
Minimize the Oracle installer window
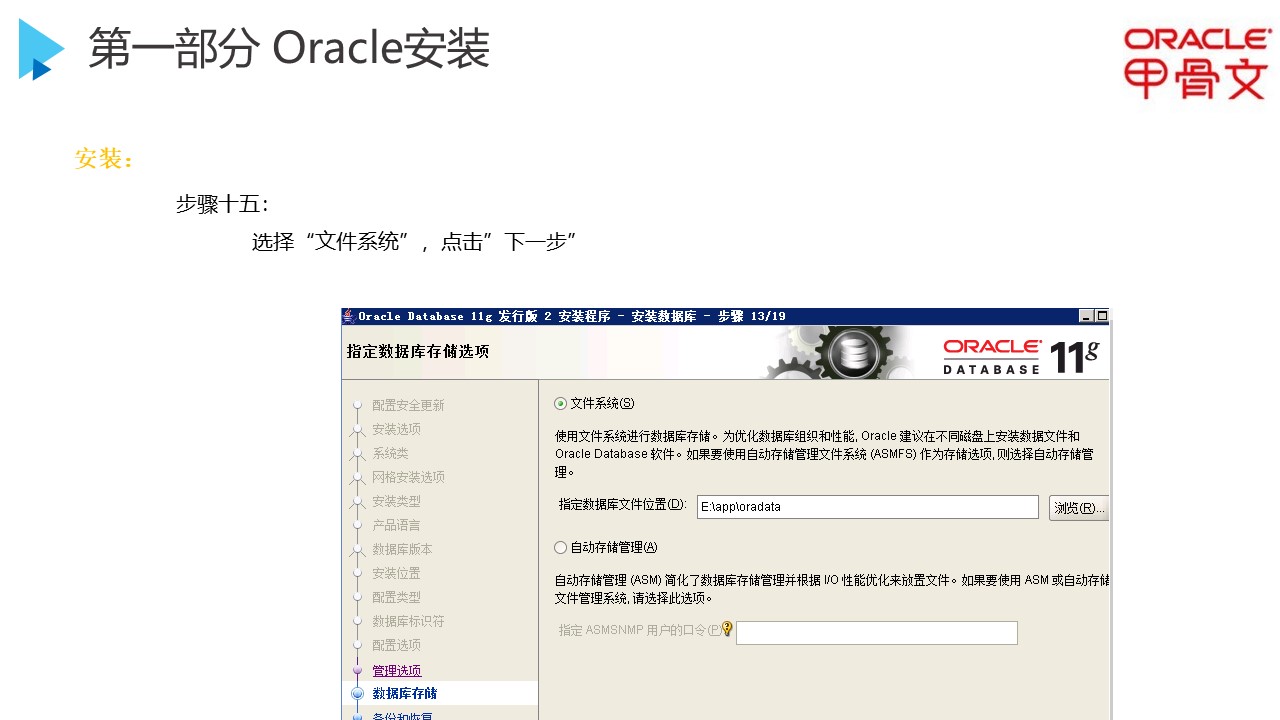(x=1087, y=316)
